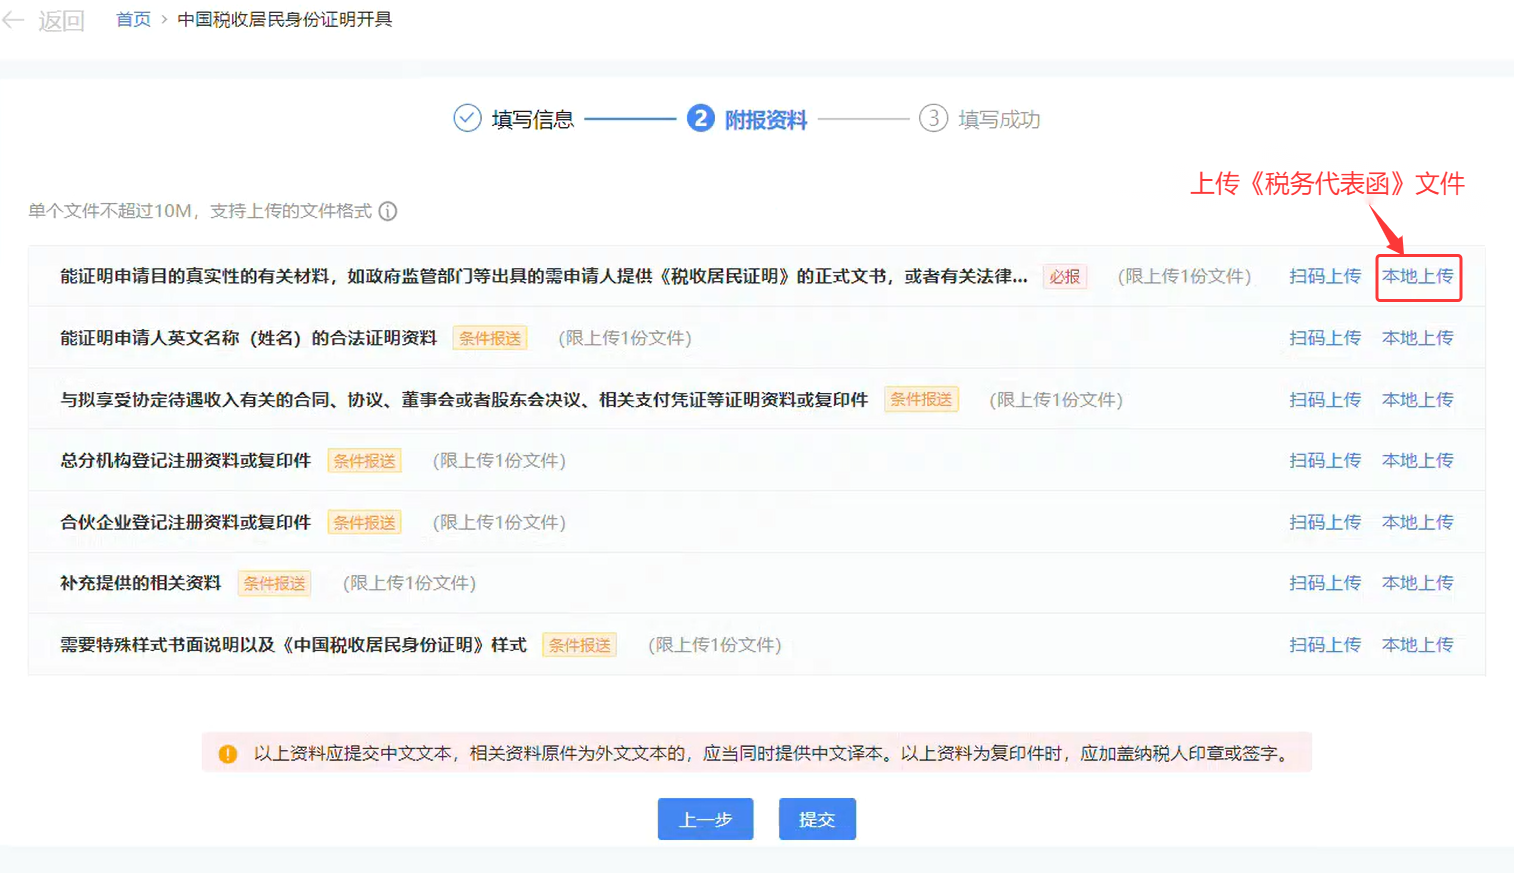Click 本地上传 for 总分机构登记注册资料 row
The image size is (1514, 873).
(x=1417, y=461)
